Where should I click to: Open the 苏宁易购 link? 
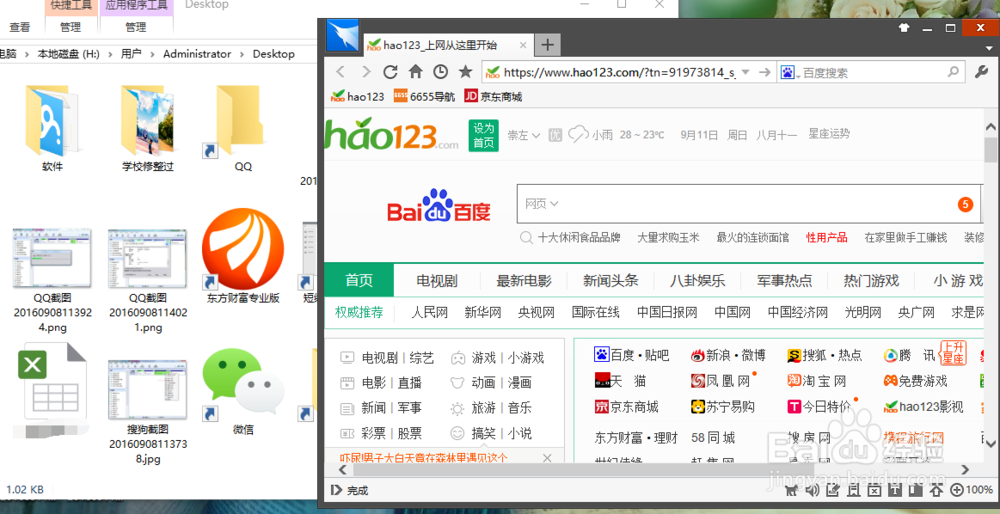(x=723, y=407)
